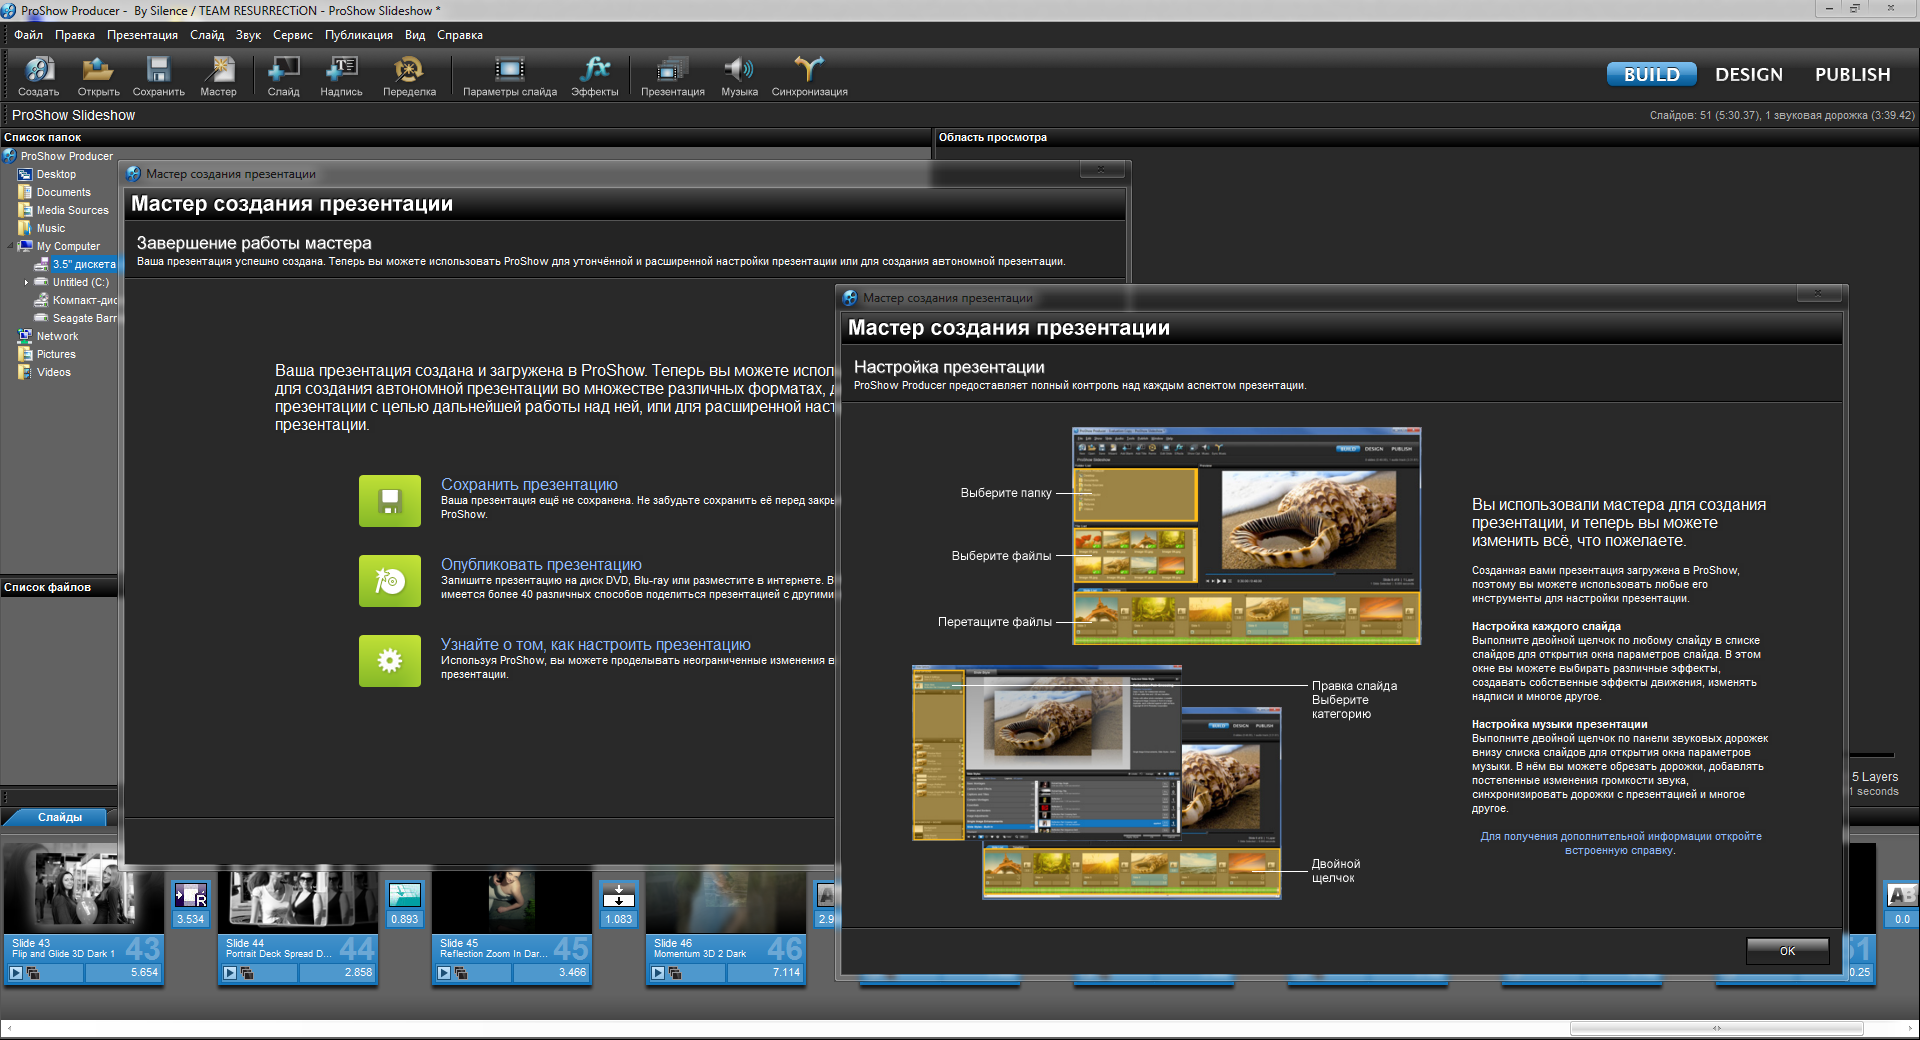
Task: Open the Публикация menu
Action: click(358, 35)
